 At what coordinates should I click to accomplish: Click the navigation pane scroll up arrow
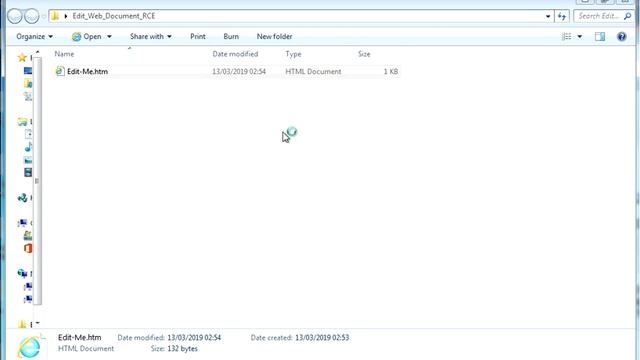37,52
